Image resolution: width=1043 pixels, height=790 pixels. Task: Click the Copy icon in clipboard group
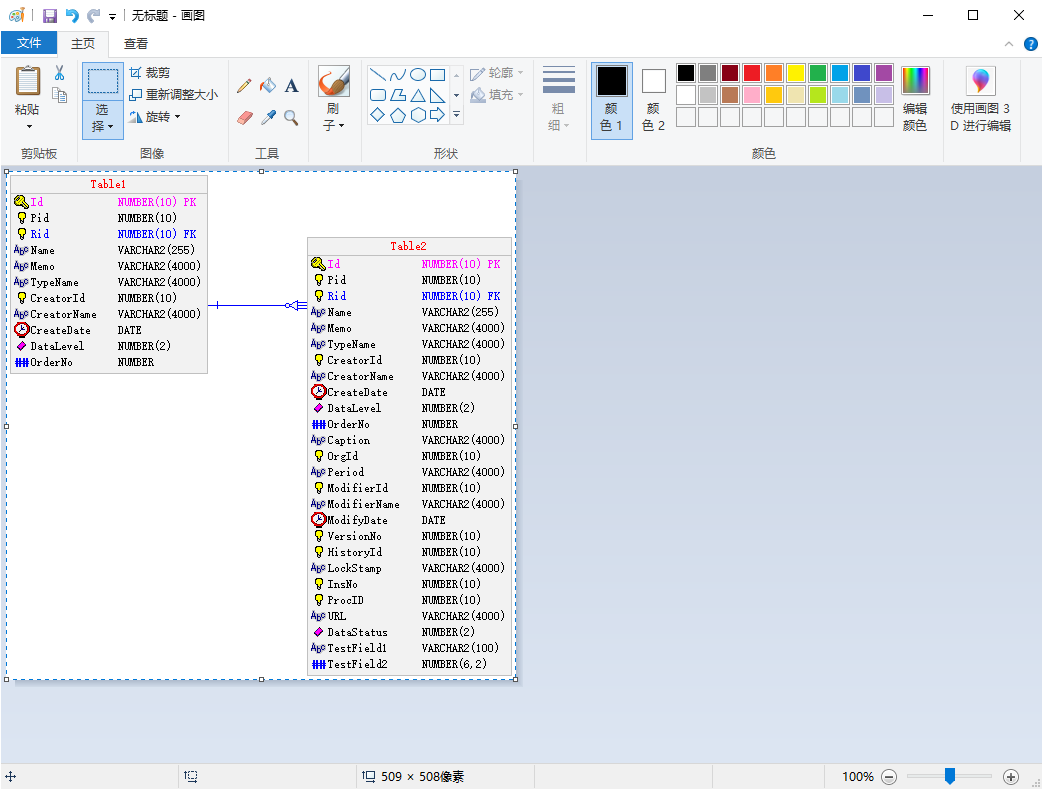pyautogui.click(x=60, y=95)
